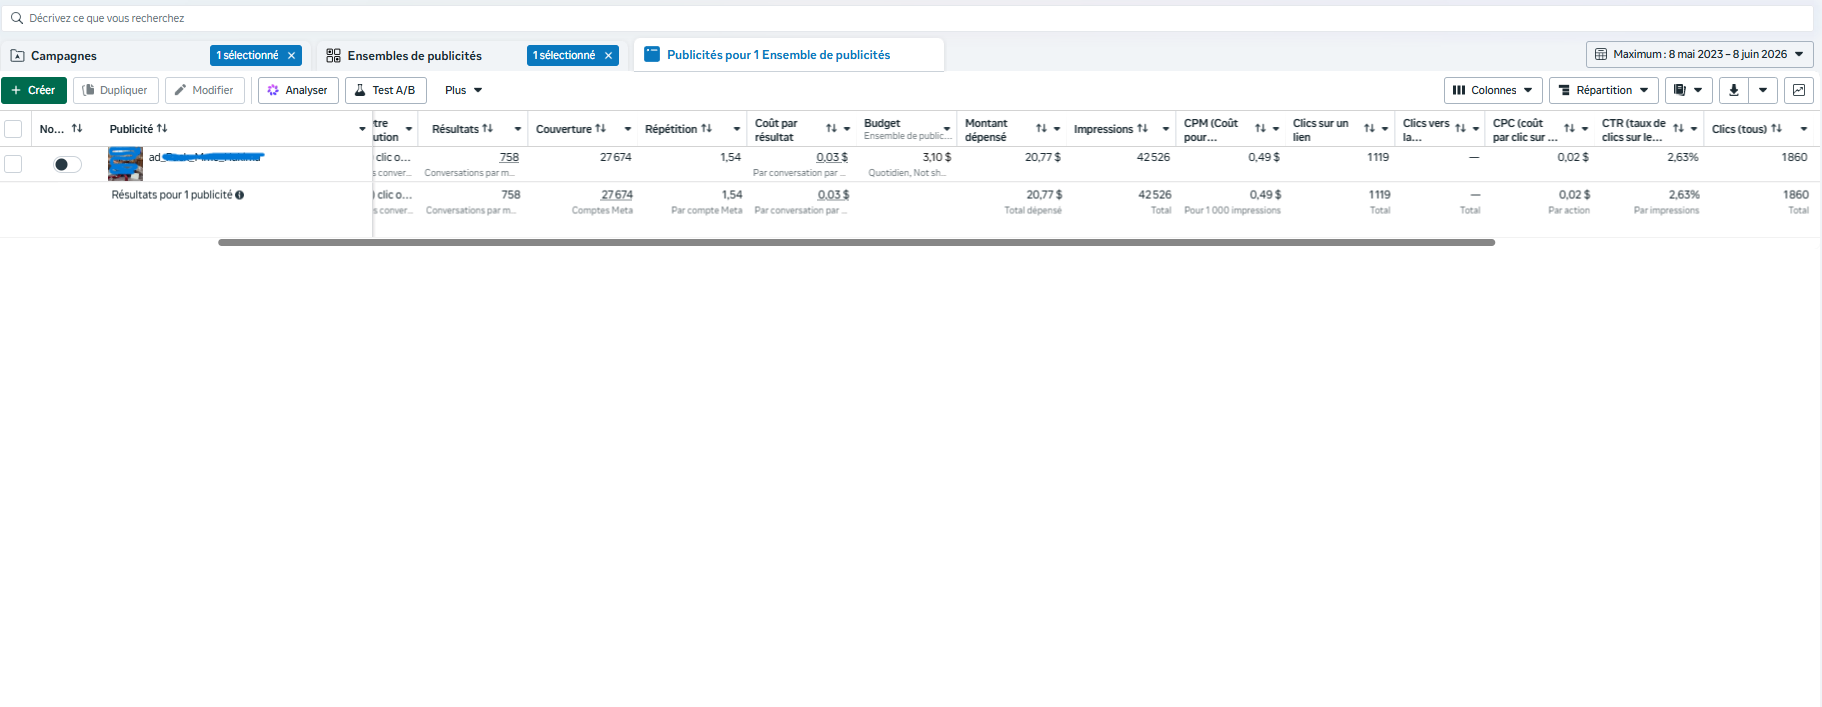
Task: Click the green Créer button
Action: tap(34, 90)
